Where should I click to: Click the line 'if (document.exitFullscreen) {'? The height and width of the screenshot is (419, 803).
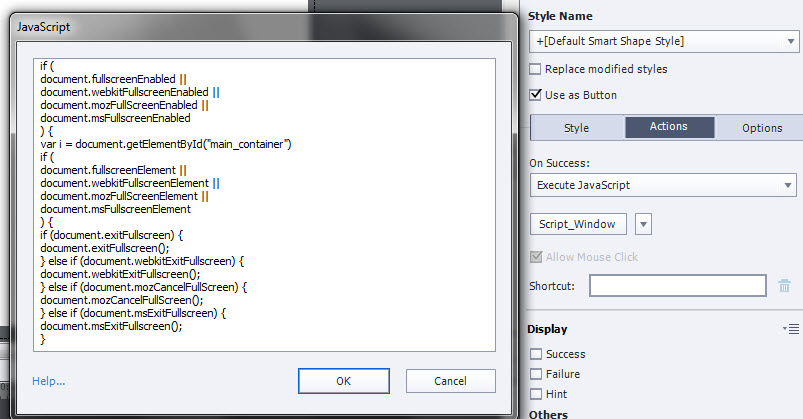(x=112, y=235)
